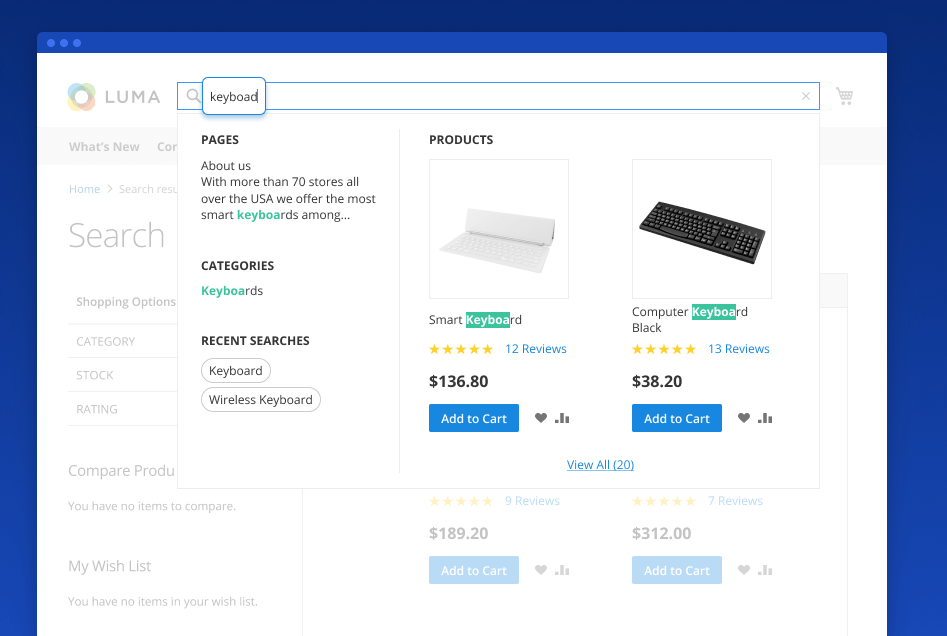The height and width of the screenshot is (636, 947).
Task: Open Computer Keyboard Black product title
Action: [x=690, y=320]
